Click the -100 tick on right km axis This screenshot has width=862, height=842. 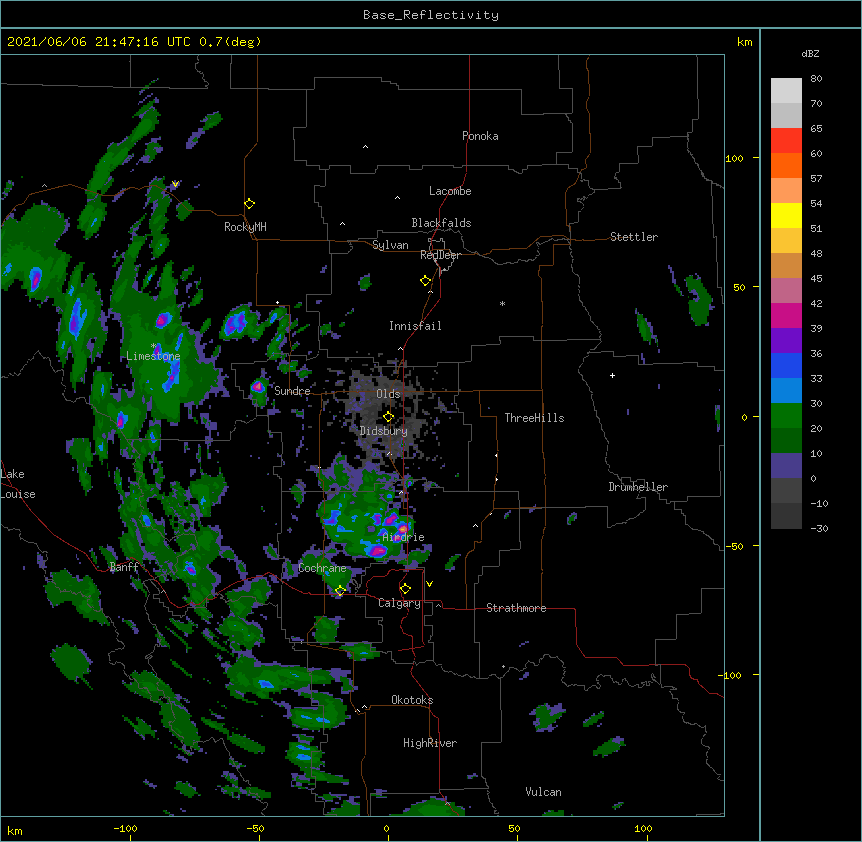pos(731,675)
